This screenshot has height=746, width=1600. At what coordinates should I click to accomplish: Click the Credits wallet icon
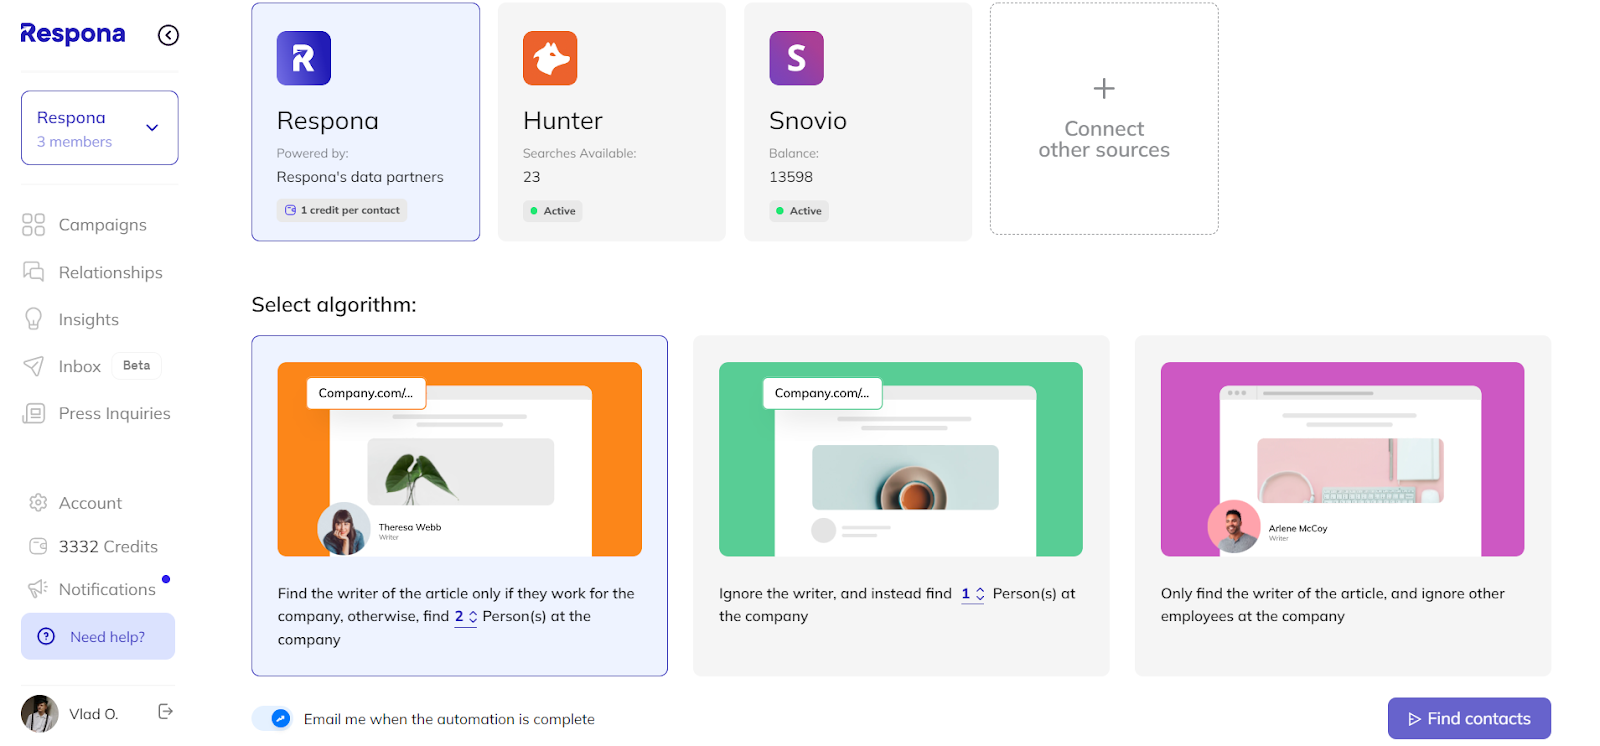click(38, 546)
